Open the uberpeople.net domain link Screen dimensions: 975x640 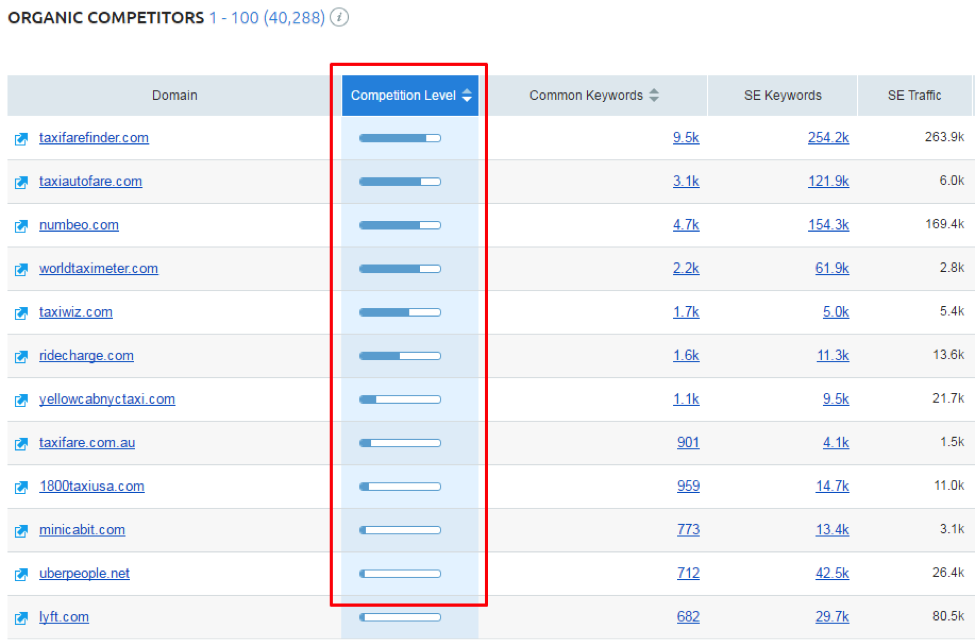coord(85,573)
